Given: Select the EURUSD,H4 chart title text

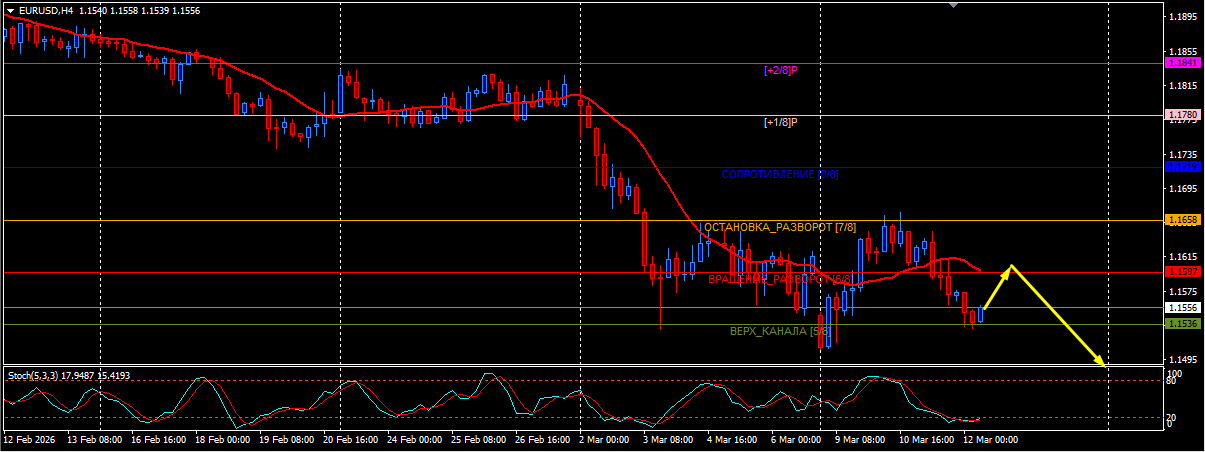Looking at the screenshot, I should tap(45, 10).
